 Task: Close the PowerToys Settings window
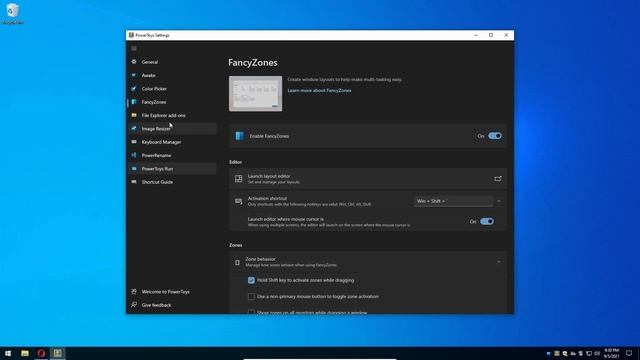click(506, 35)
